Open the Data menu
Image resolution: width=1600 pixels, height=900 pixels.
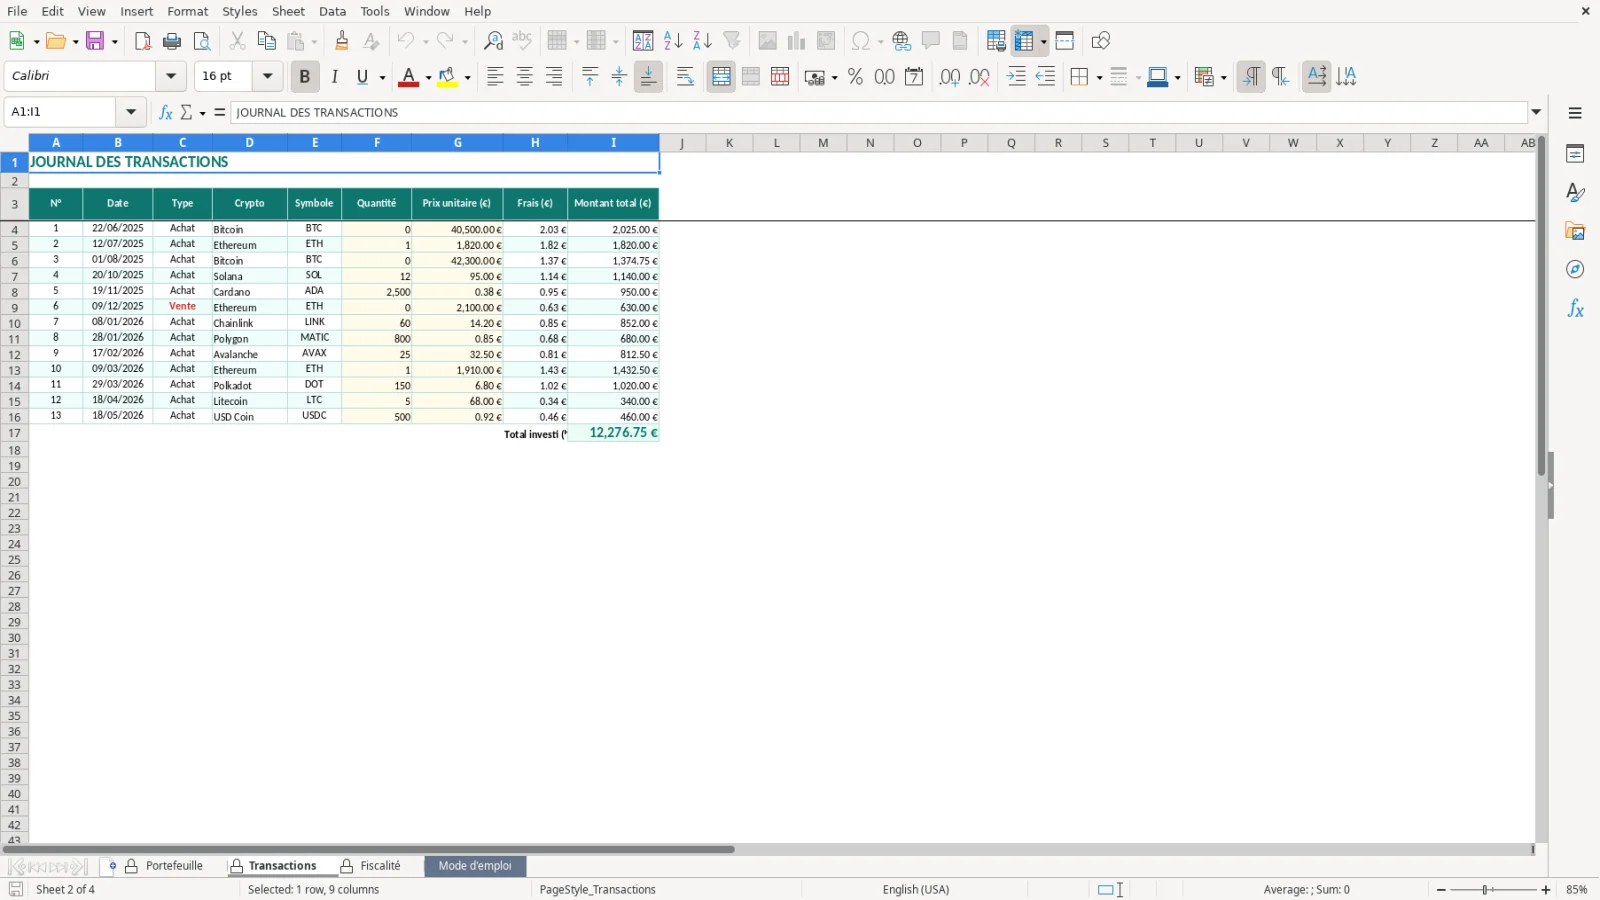333,11
